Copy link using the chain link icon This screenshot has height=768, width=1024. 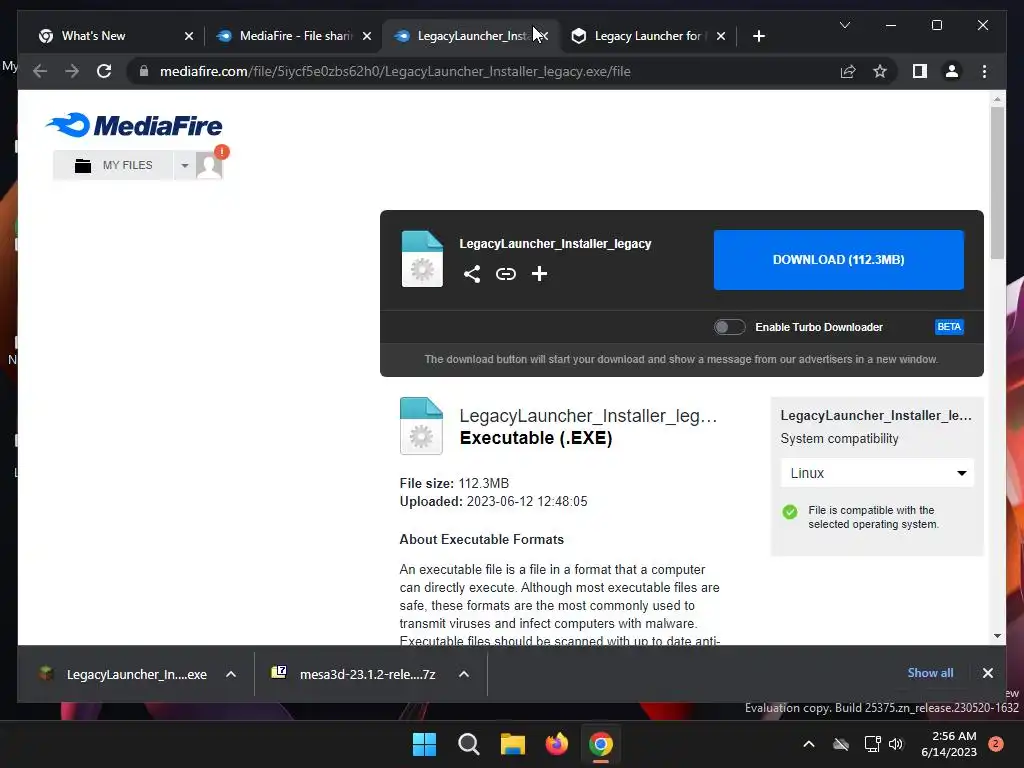click(x=505, y=274)
